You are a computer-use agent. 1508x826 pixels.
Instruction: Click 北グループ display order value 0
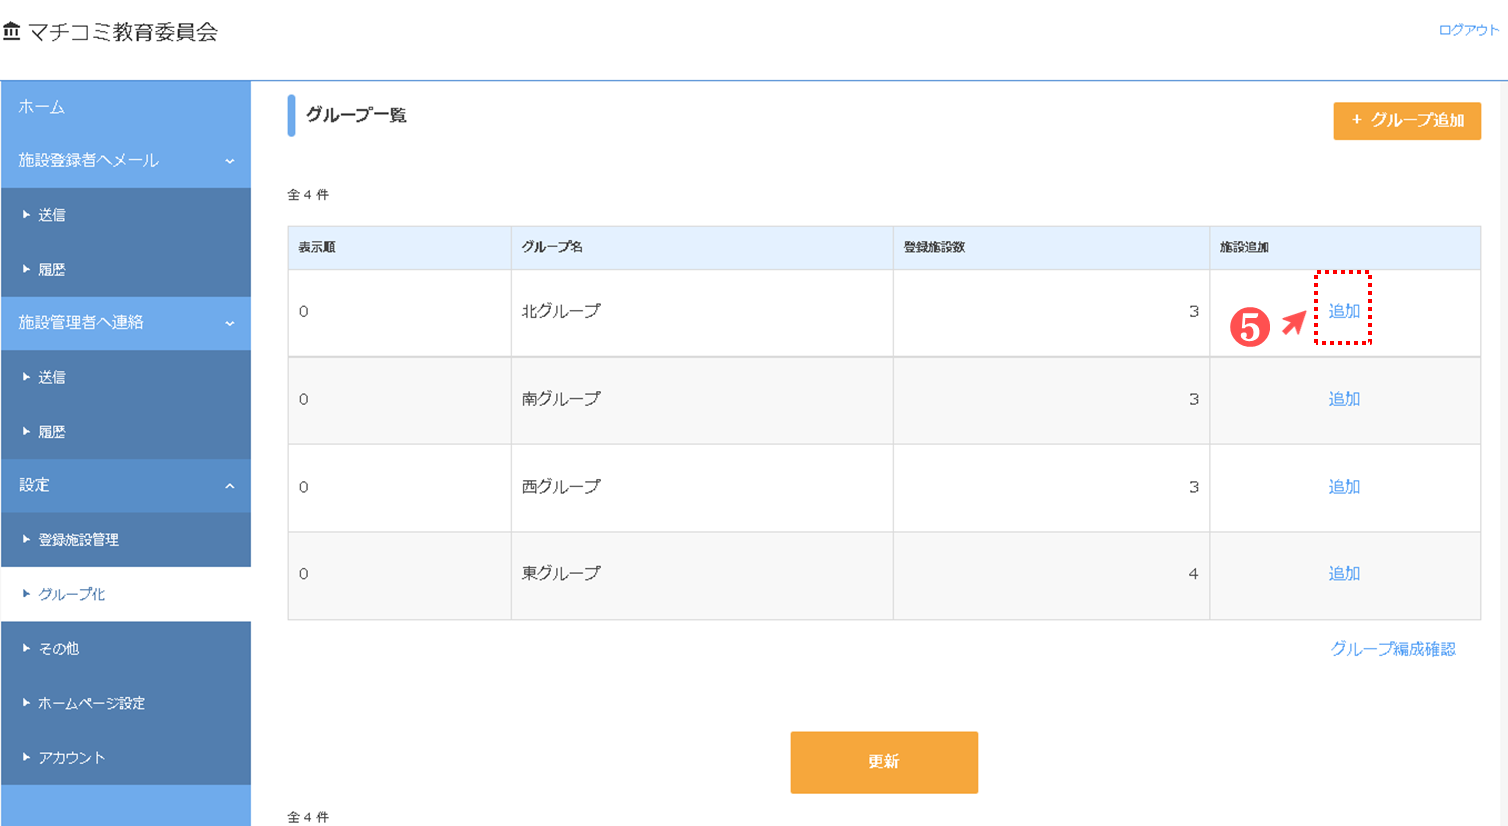coord(304,312)
